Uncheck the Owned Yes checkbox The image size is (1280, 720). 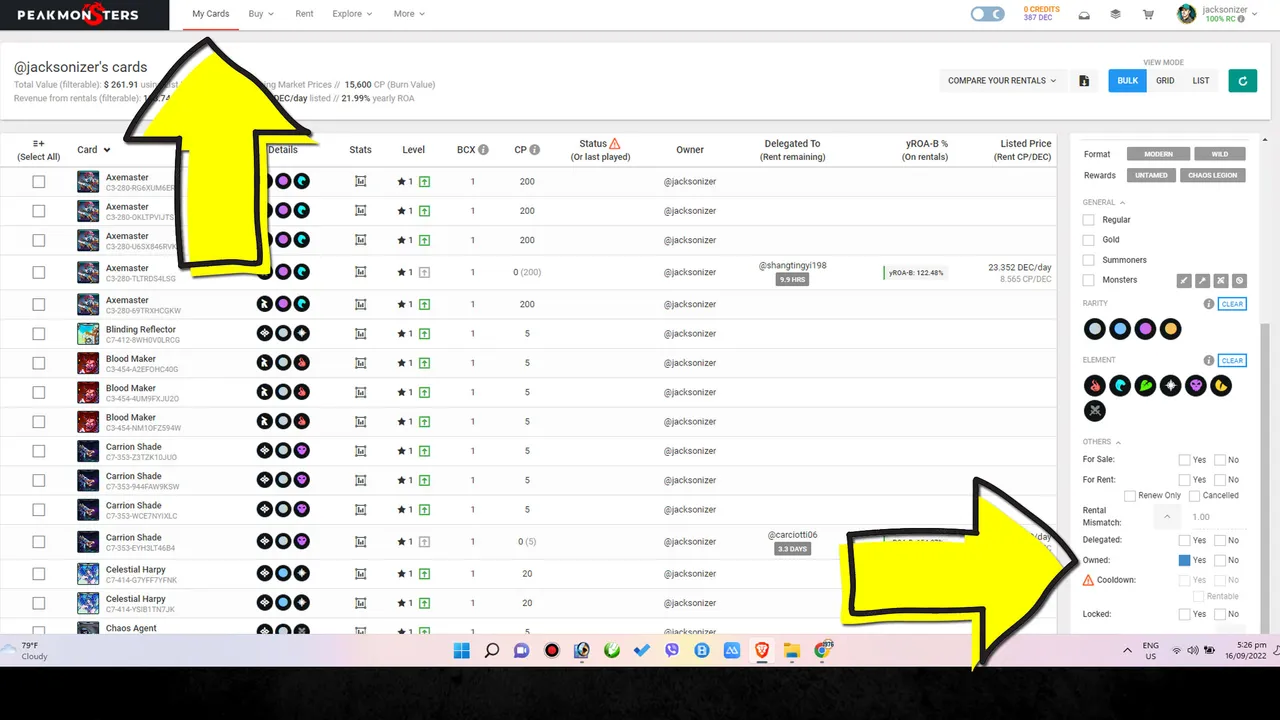pos(1184,561)
